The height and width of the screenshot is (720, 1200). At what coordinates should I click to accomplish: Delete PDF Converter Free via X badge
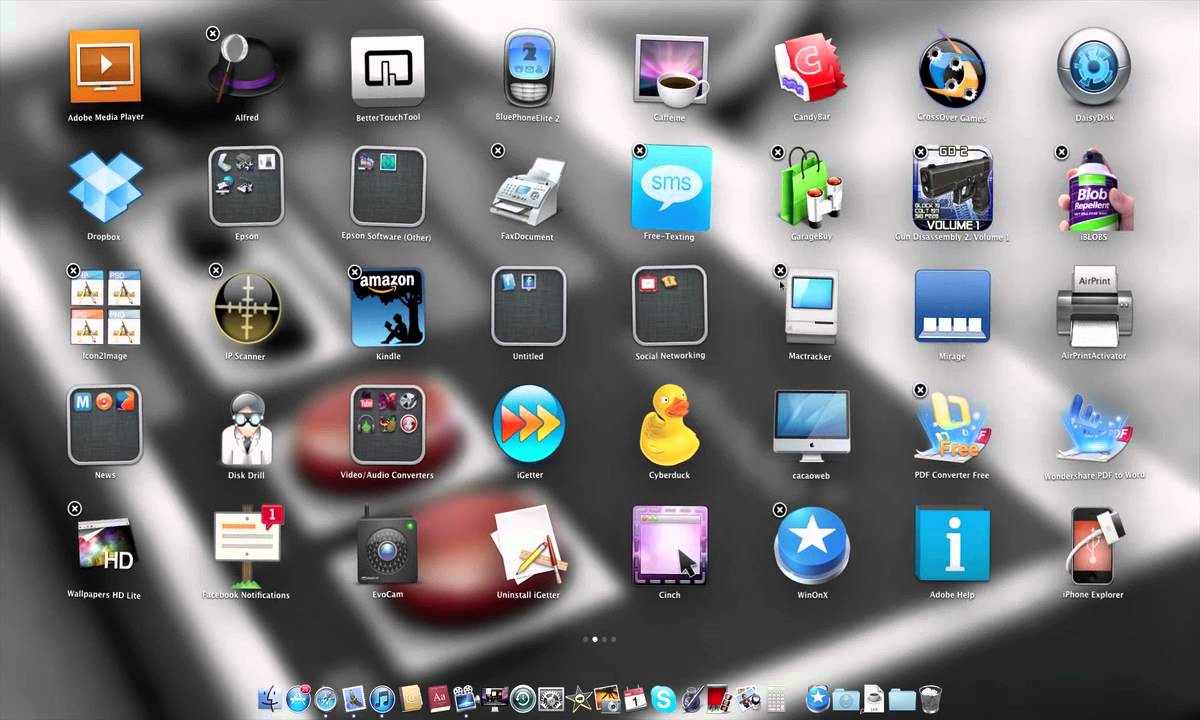tap(921, 391)
